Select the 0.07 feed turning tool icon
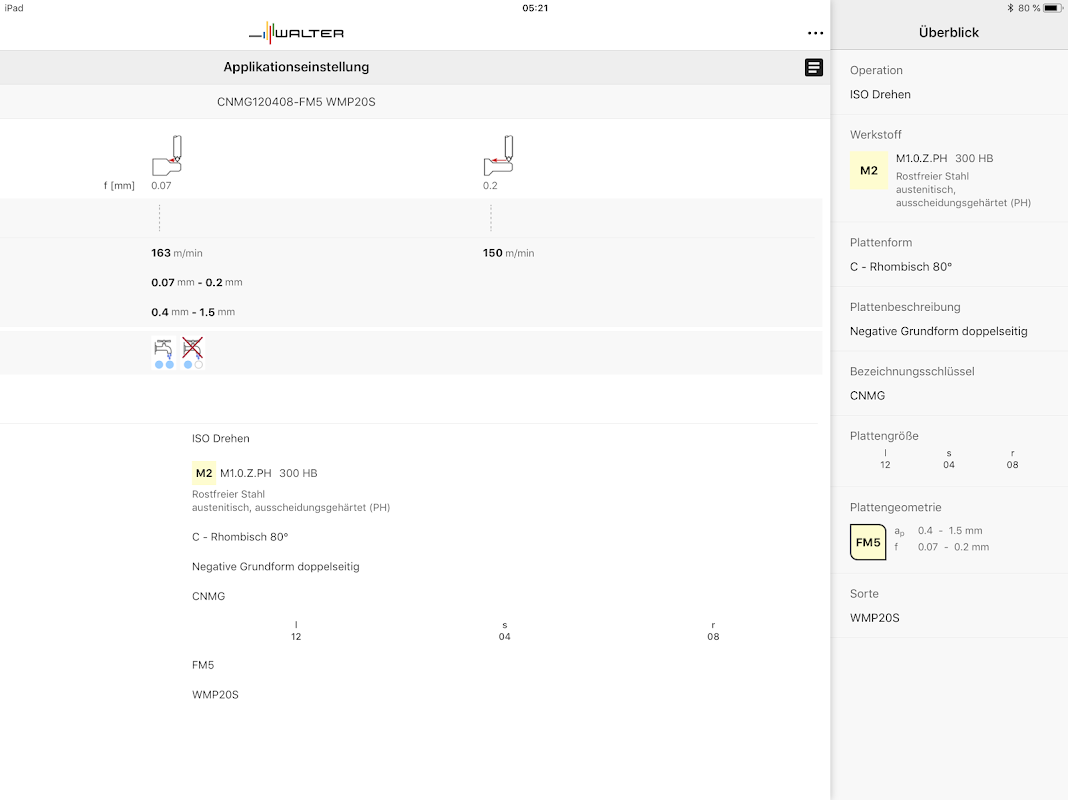The image size is (1068, 800). click(167, 156)
